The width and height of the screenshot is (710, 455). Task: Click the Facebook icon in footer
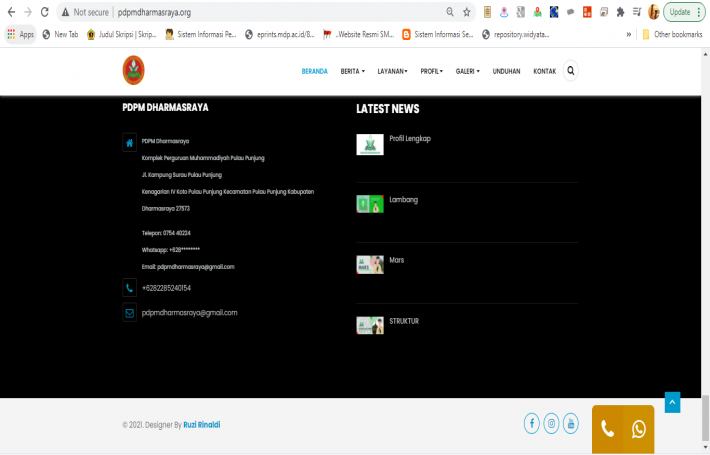tap(532, 423)
